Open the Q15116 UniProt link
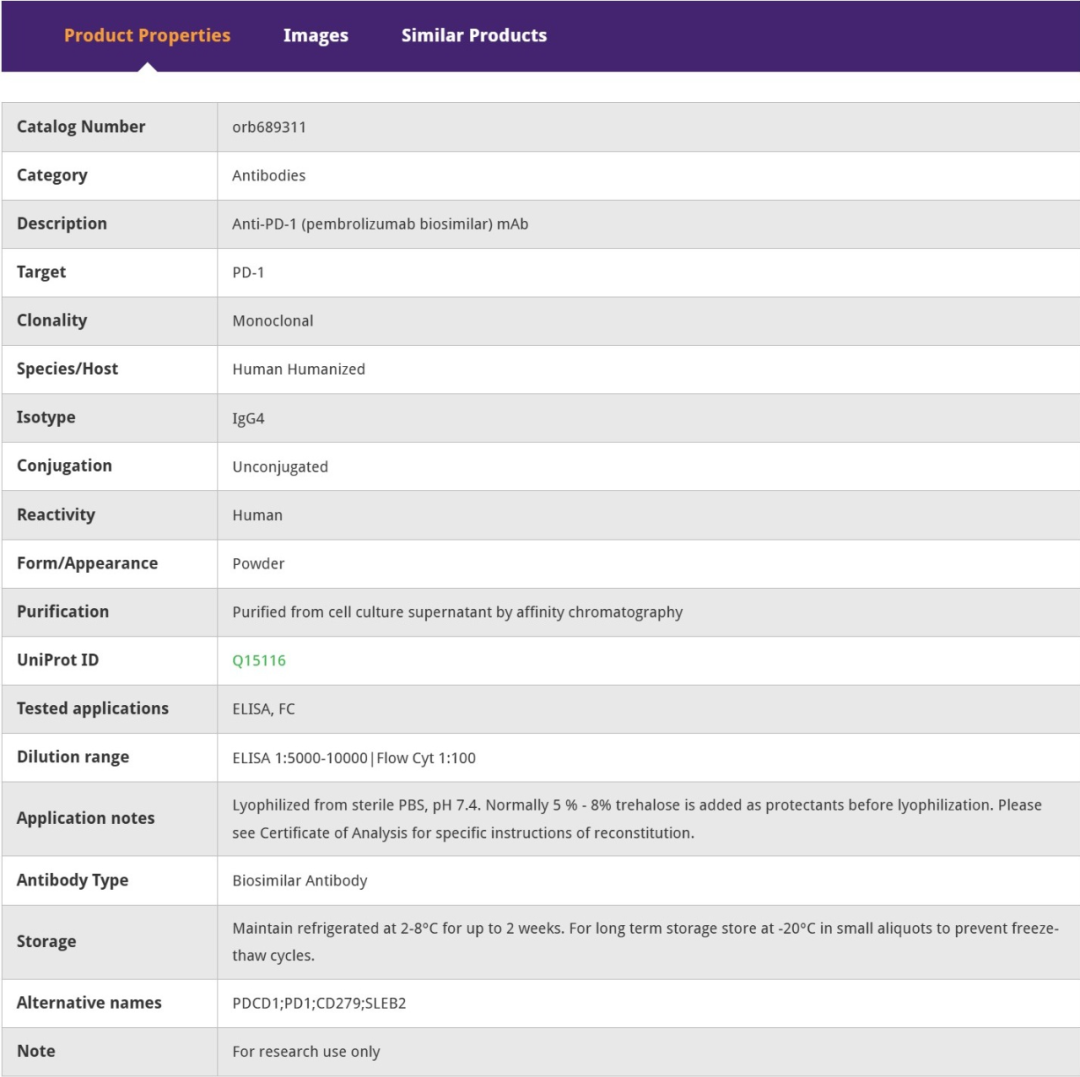1080x1077 pixels. point(259,661)
